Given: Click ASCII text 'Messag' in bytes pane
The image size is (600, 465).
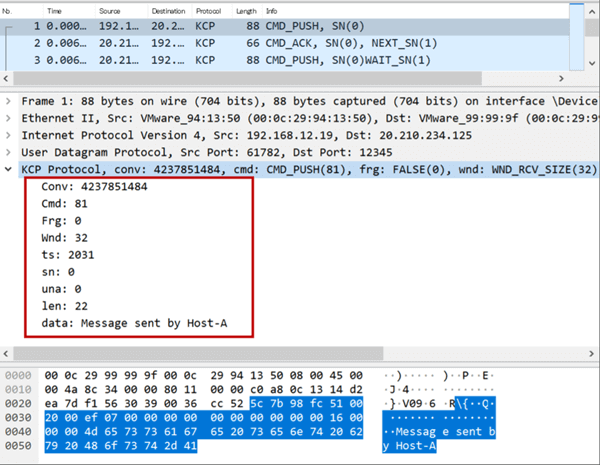Looking at the screenshot, I should point(416,432).
